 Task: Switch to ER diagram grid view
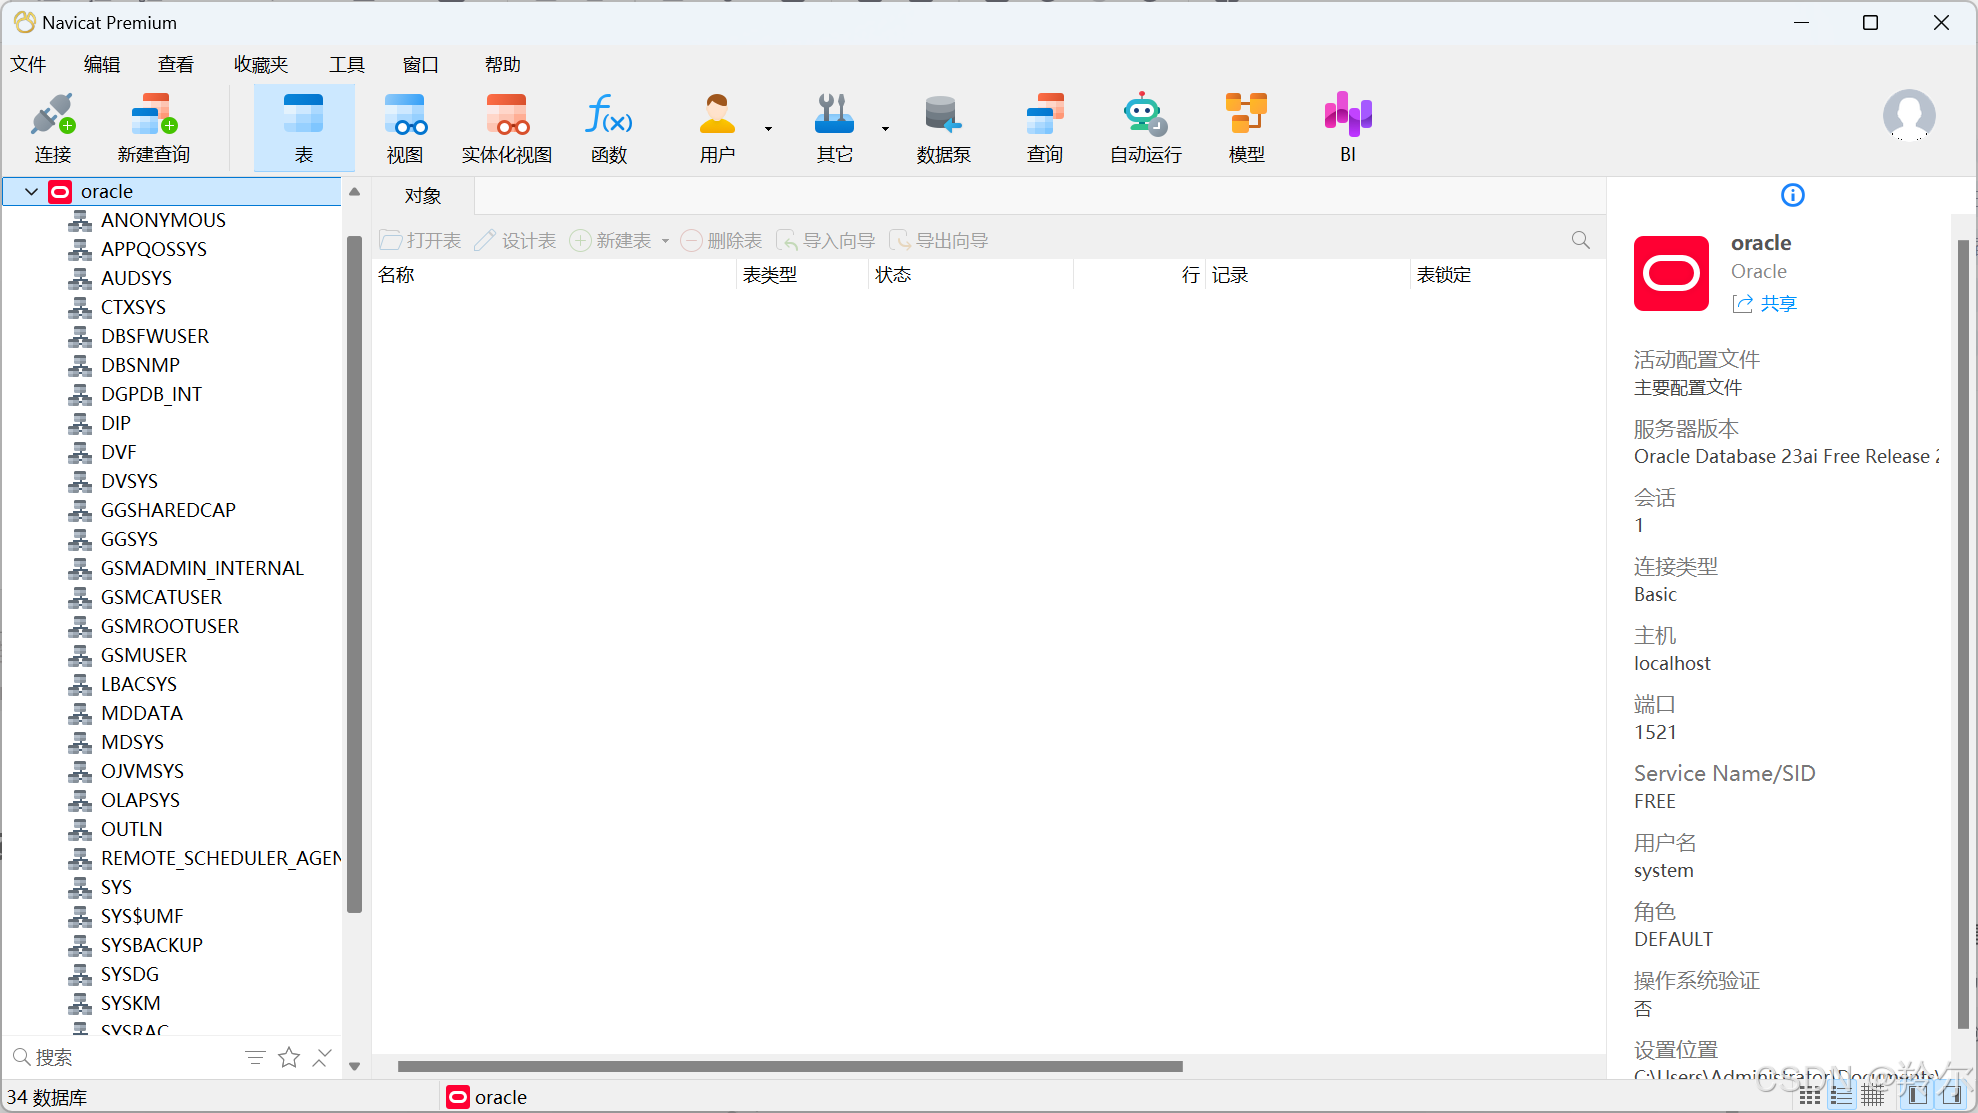click(1872, 1095)
